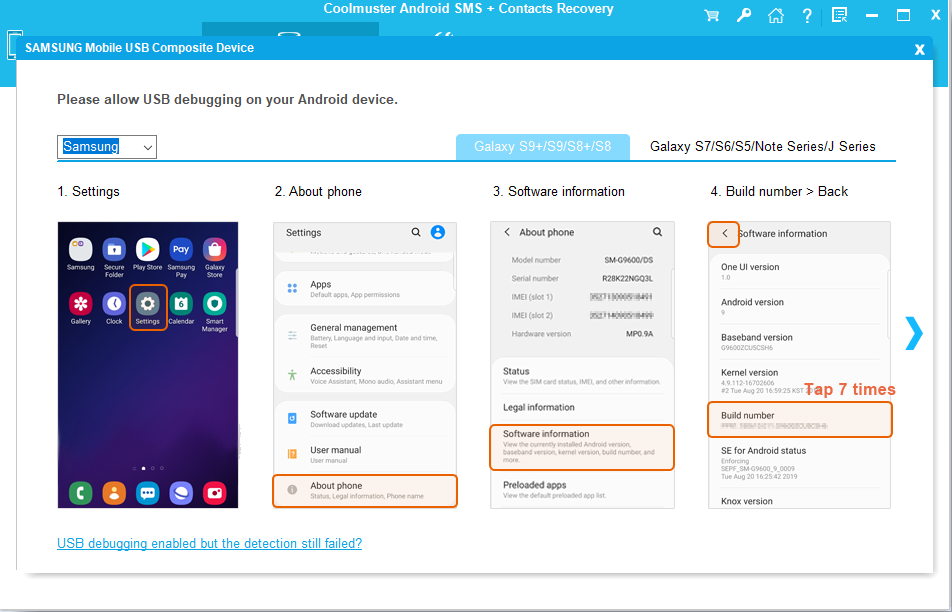Select the Galaxy S9+/S9/S8+/S8 tab
The image size is (952, 612).
[543, 146]
